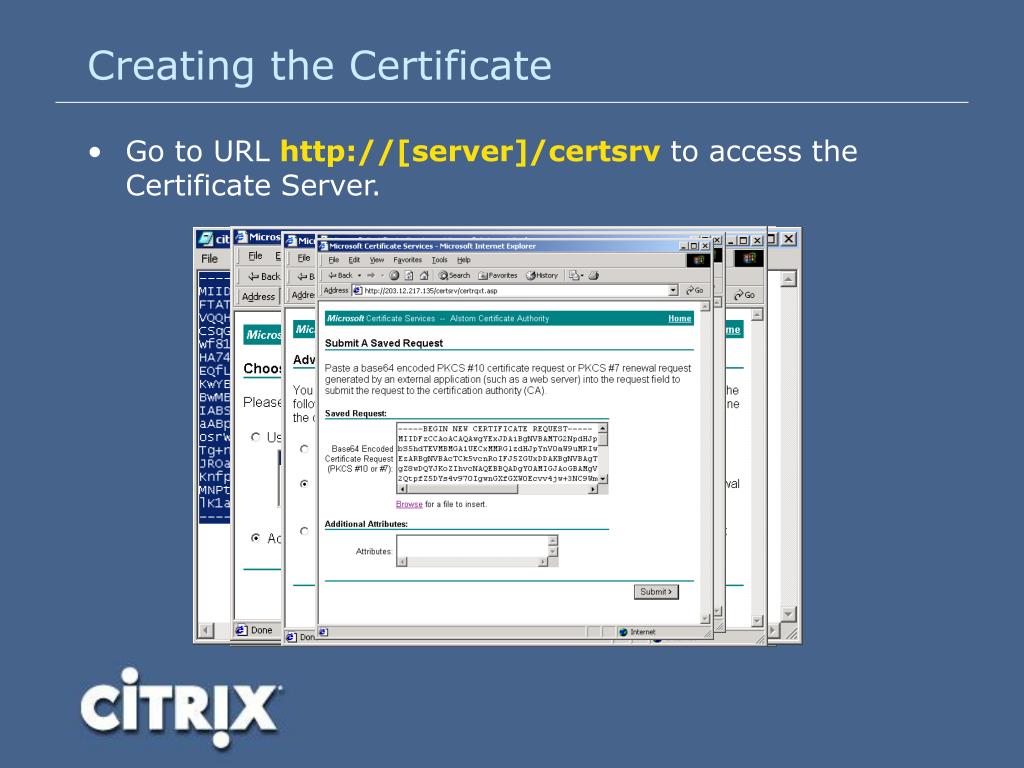Click the Home house icon in the front IE toolbar
The height and width of the screenshot is (768, 1024).
(424, 276)
